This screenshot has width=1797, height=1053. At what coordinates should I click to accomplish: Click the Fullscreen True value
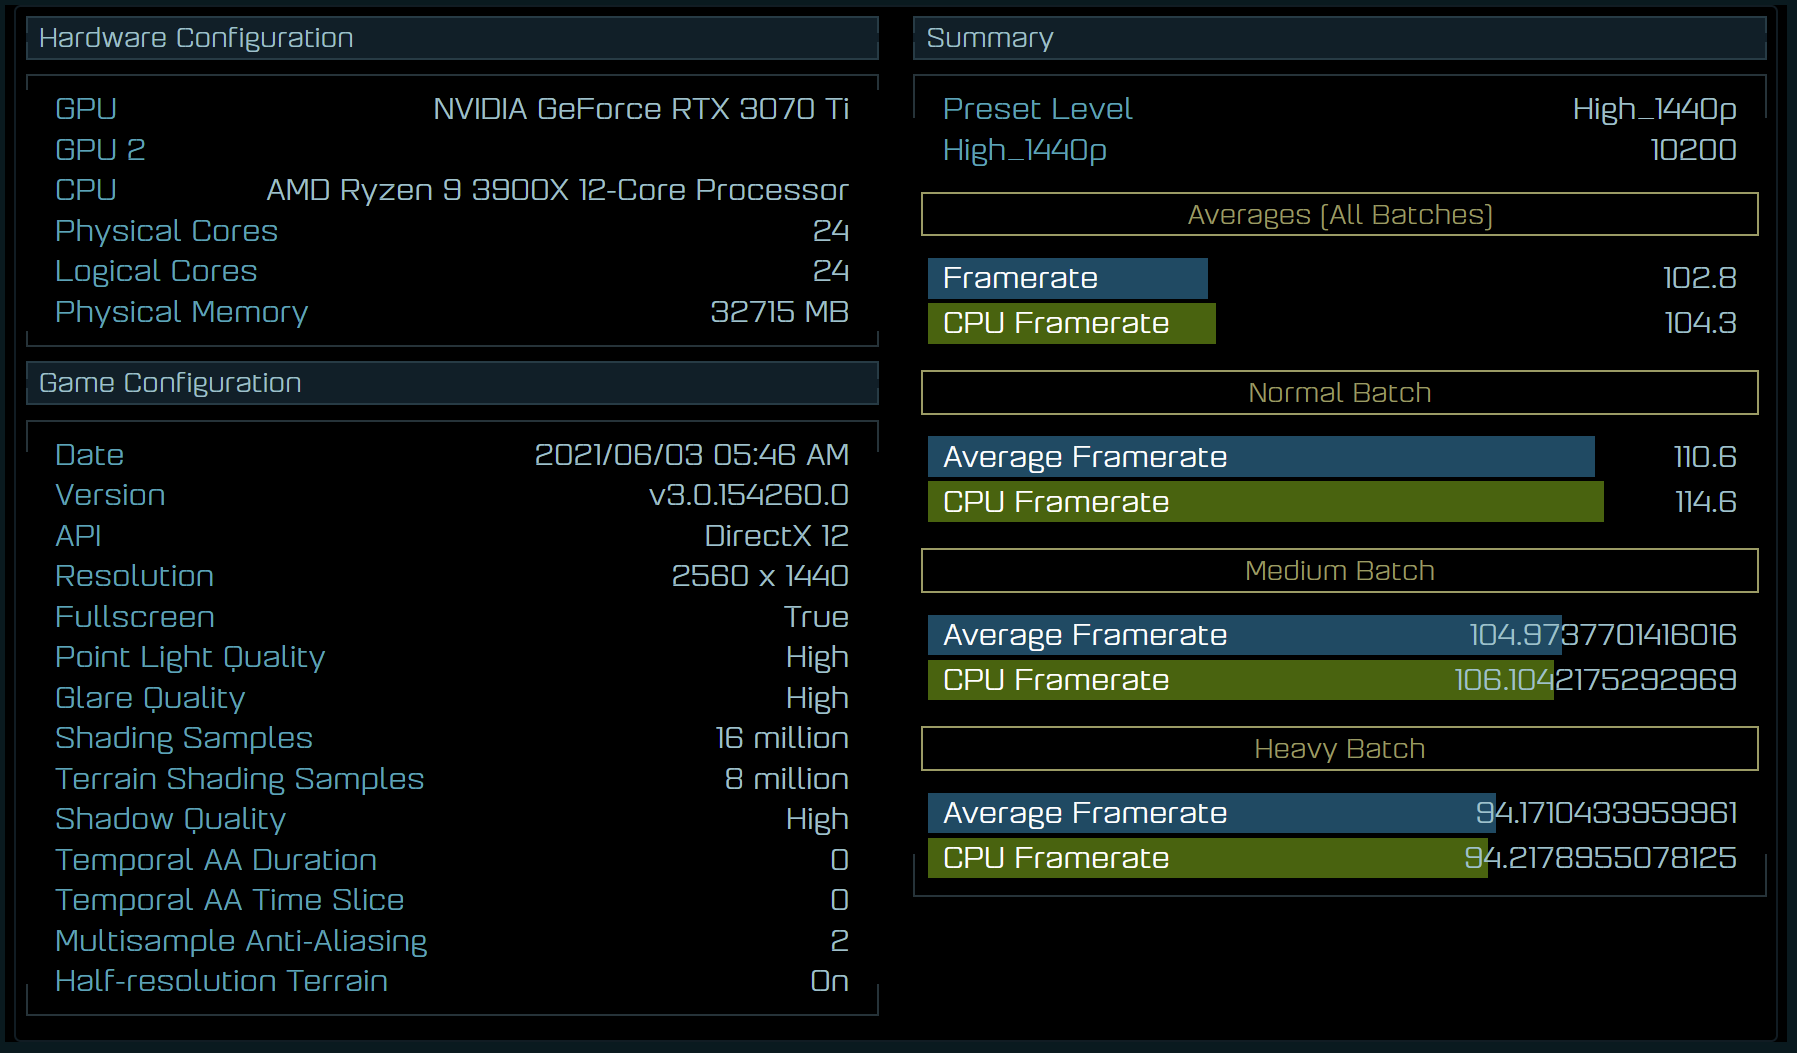pos(816,617)
